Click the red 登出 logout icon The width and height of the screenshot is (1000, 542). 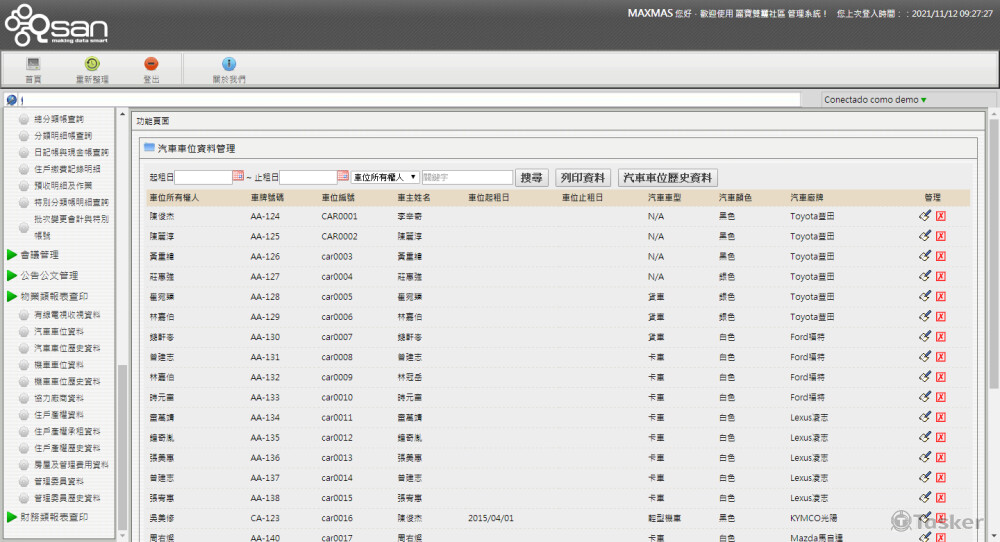(151, 64)
